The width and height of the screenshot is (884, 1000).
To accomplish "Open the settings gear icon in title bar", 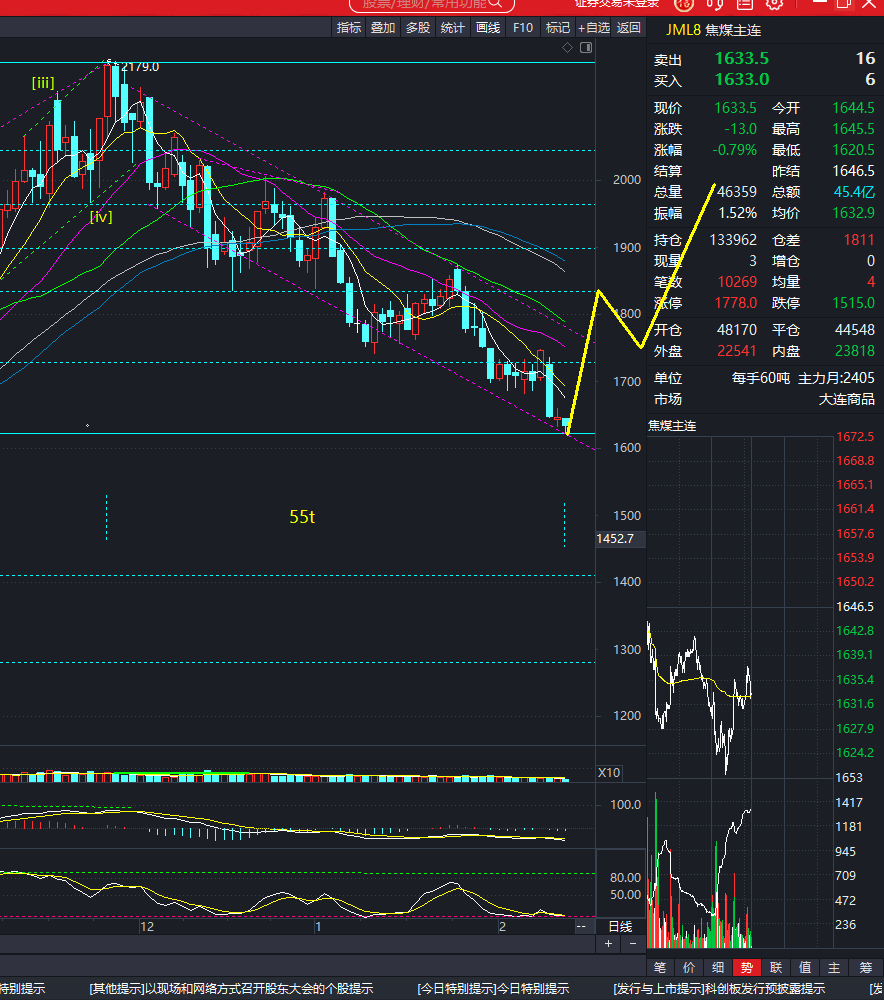I will (774, 4).
